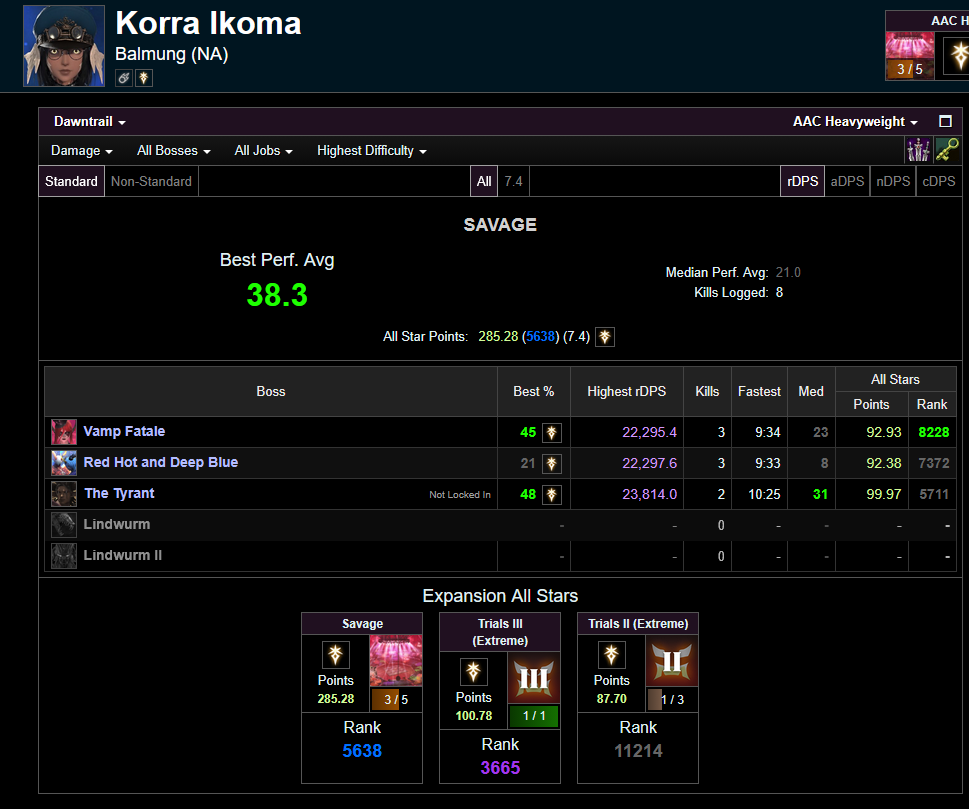Click the Fastest column header
This screenshot has width=969, height=809.
click(x=759, y=391)
